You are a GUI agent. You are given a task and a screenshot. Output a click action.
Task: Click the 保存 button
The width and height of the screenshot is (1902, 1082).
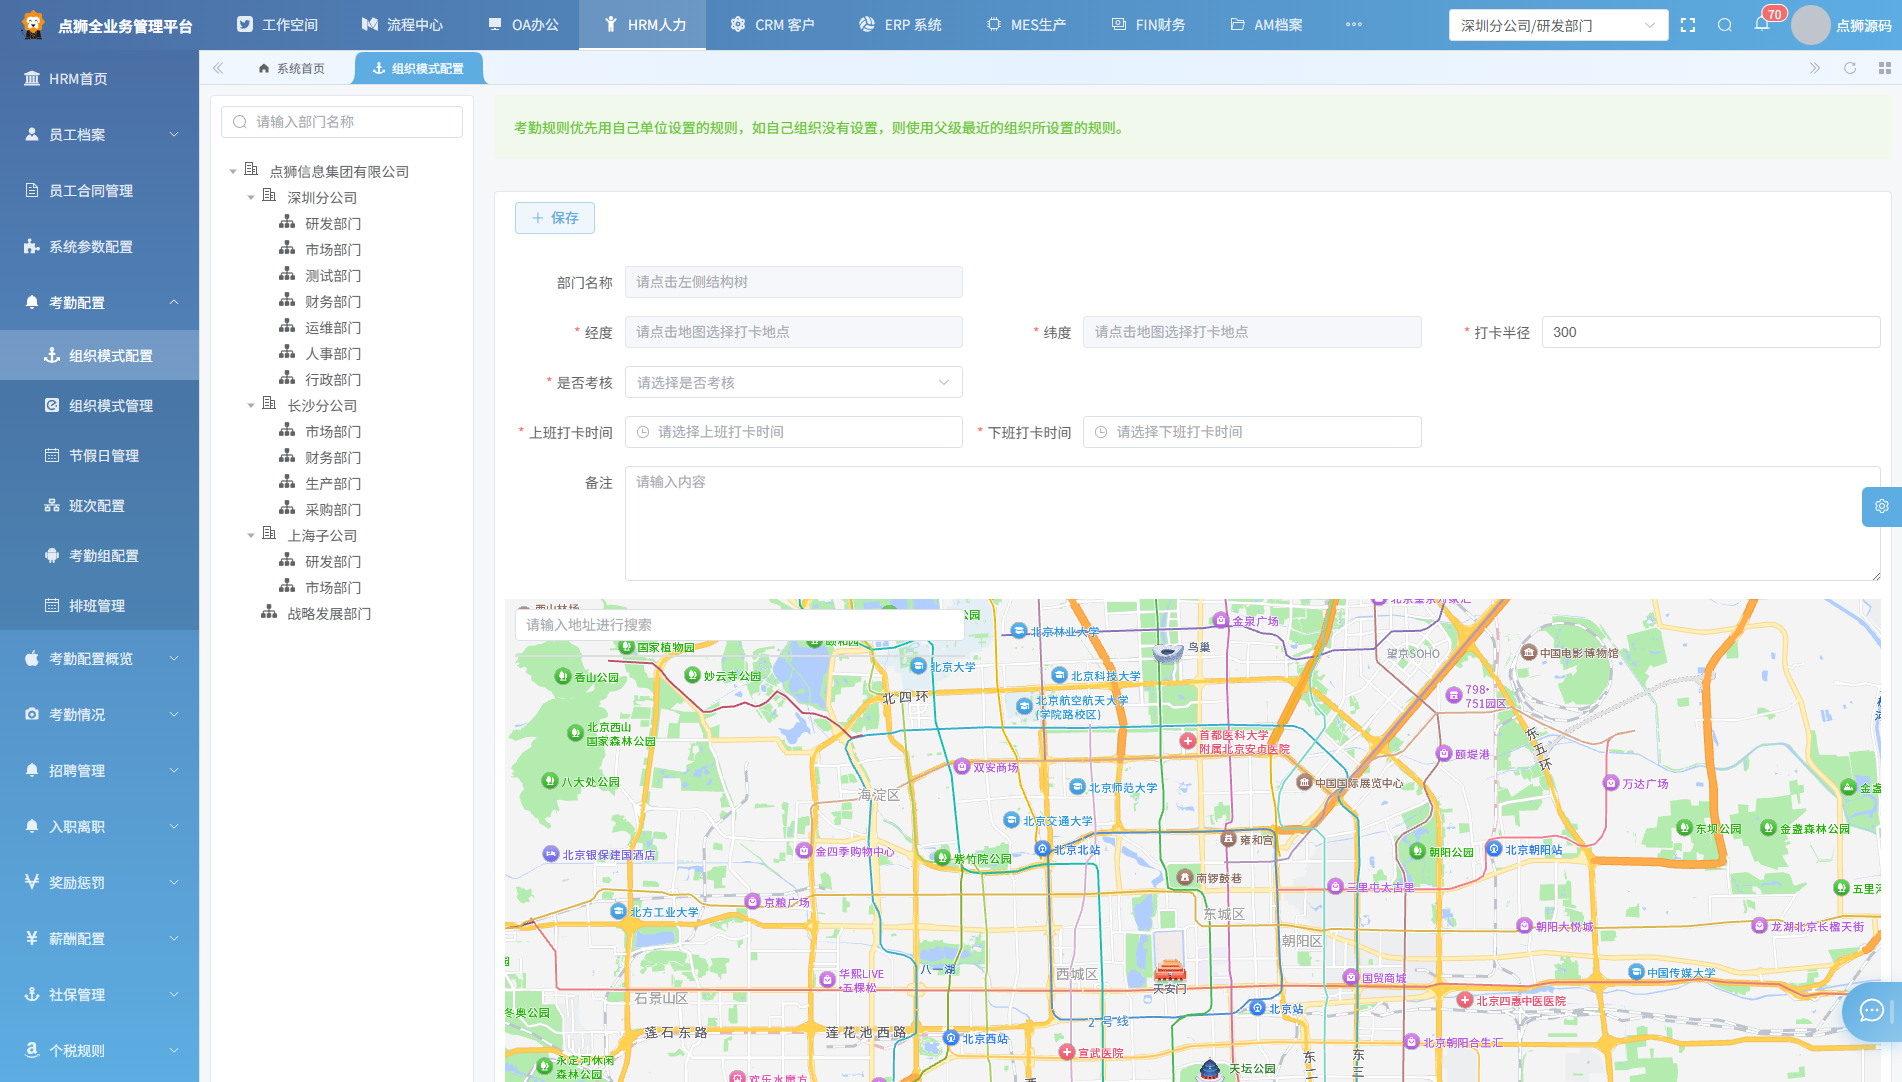(x=555, y=218)
